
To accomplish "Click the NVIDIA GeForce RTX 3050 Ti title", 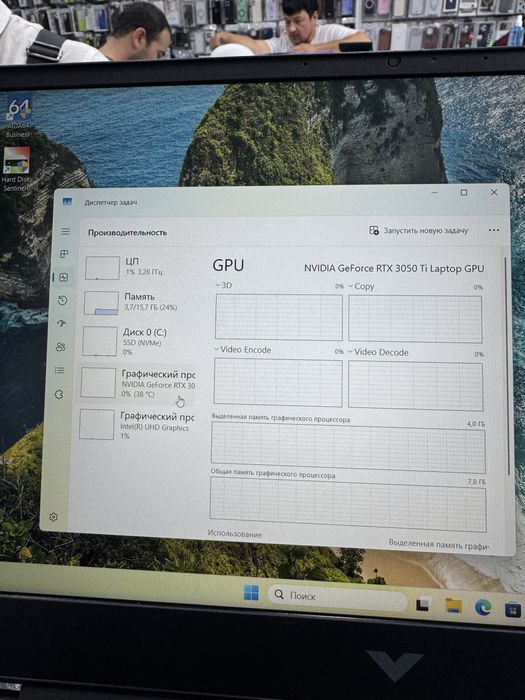I will tap(394, 268).
